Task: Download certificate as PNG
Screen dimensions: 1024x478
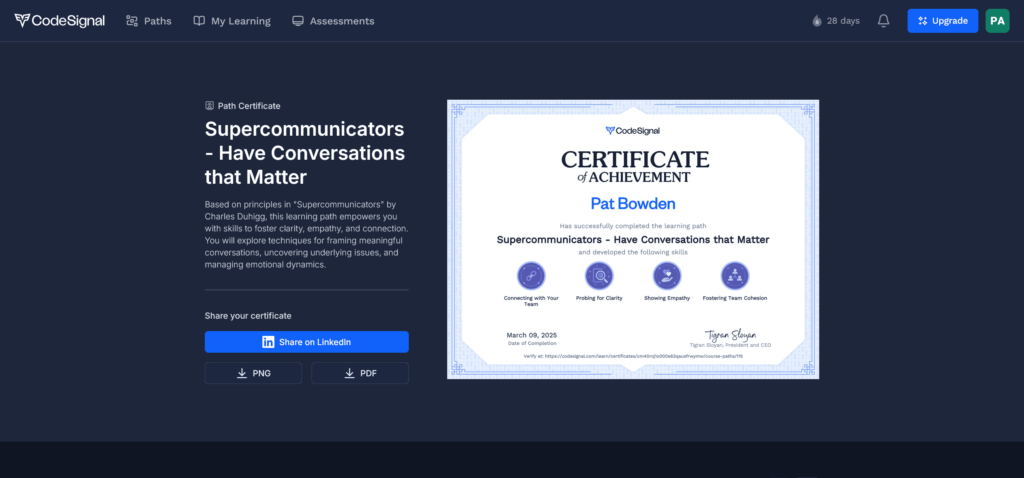Action: 253,373
